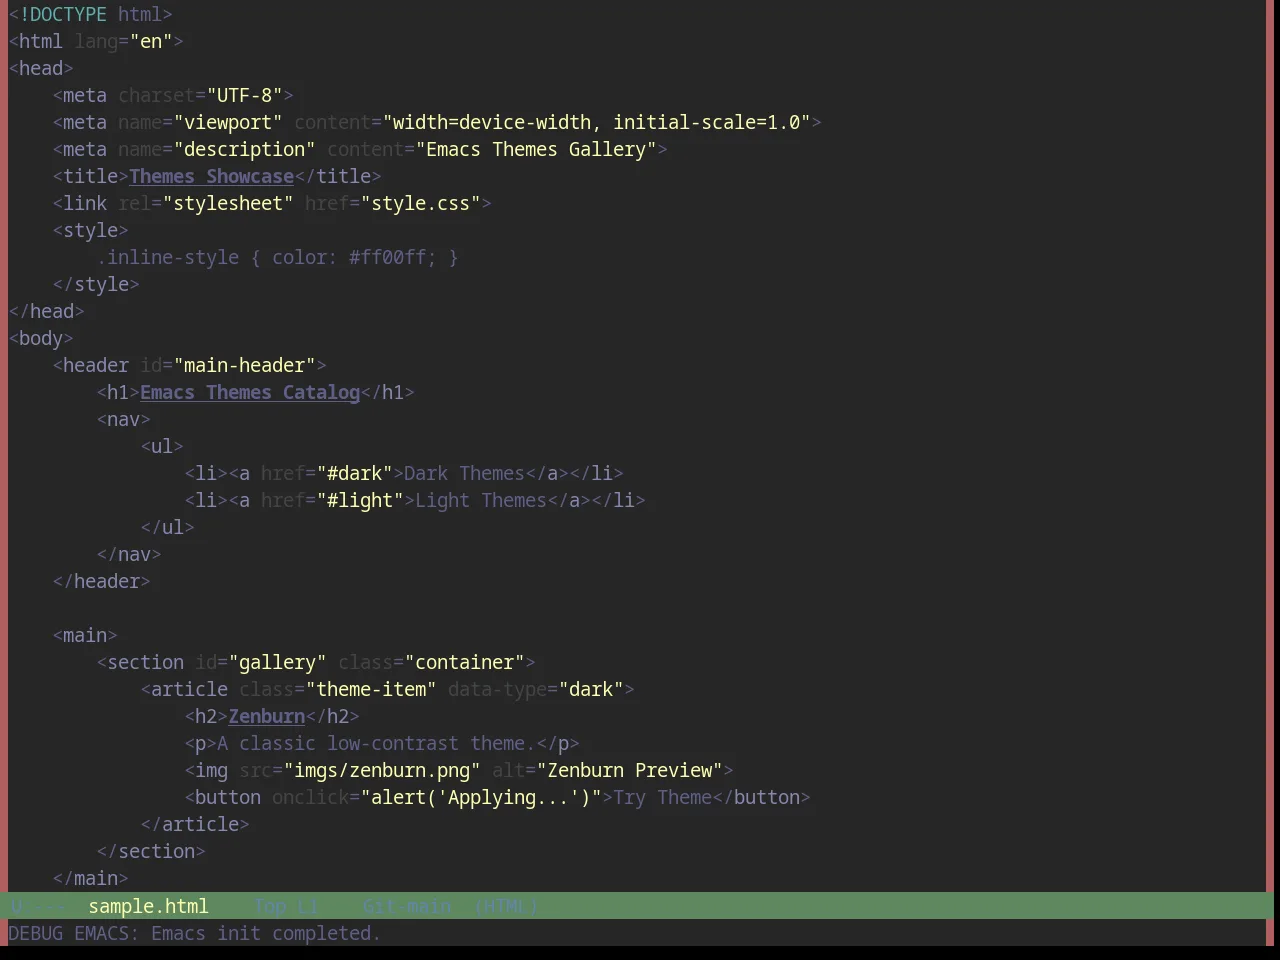The height and width of the screenshot is (960, 1280).
Task: Click the closing </nav> tag
Action: [129, 554]
